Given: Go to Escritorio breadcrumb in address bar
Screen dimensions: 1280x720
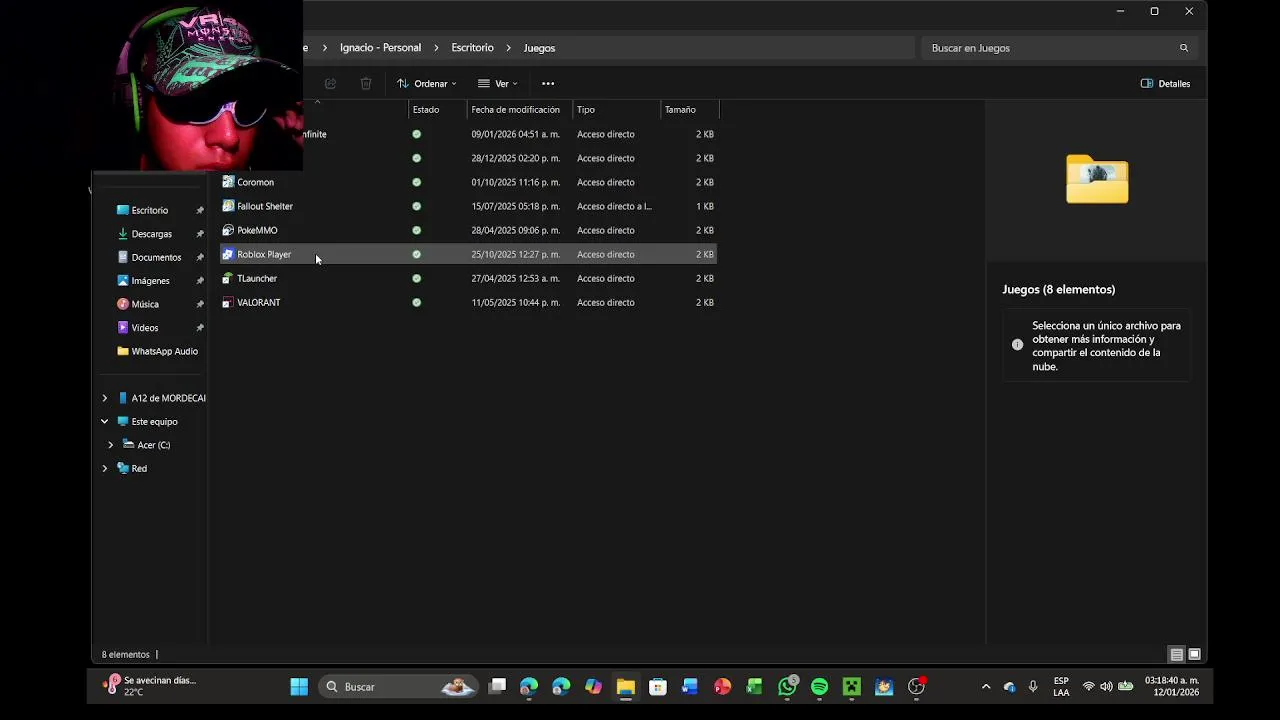Looking at the screenshot, I should coord(472,48).
